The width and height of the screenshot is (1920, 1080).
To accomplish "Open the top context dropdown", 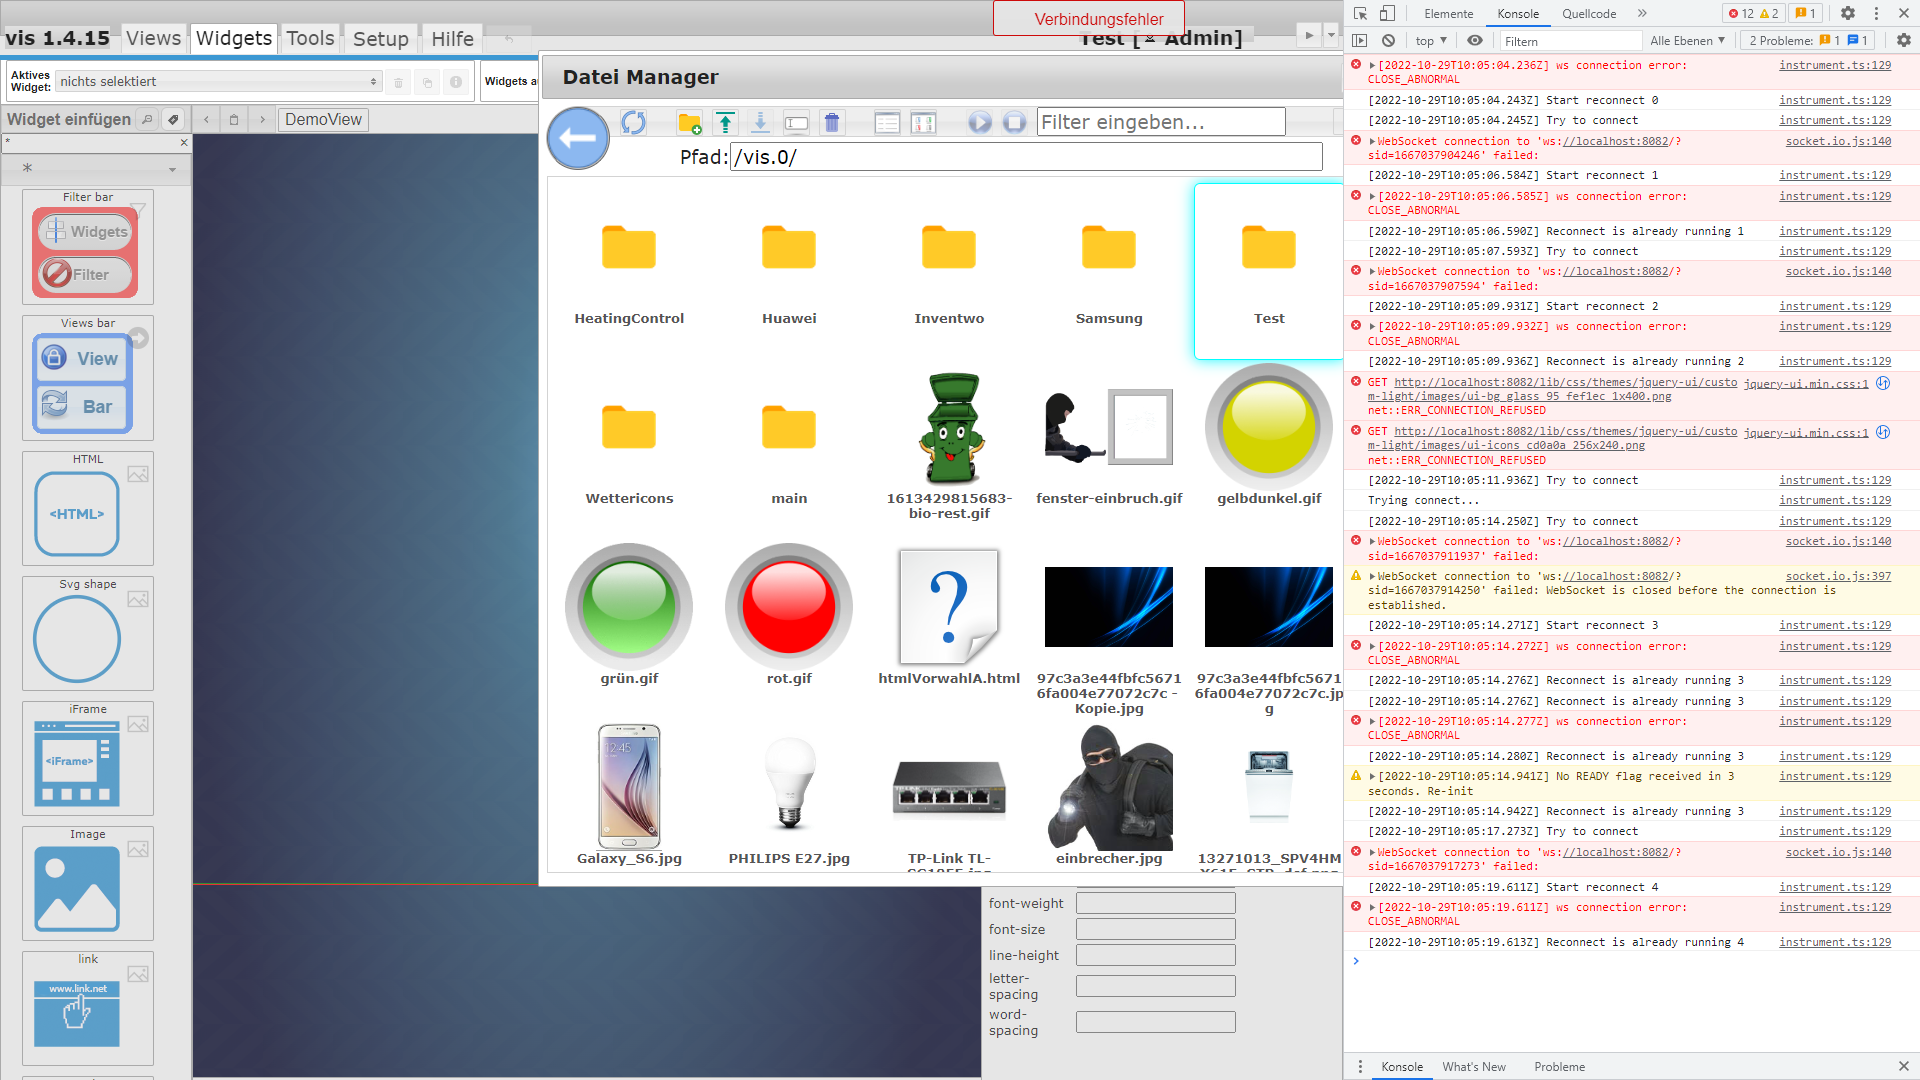I will point(1431,41).
